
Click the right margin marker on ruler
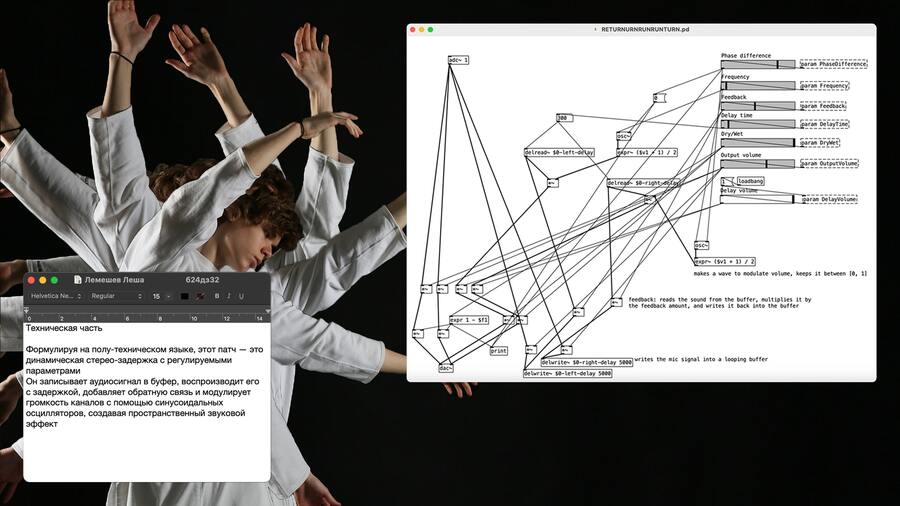pos(267,312)
